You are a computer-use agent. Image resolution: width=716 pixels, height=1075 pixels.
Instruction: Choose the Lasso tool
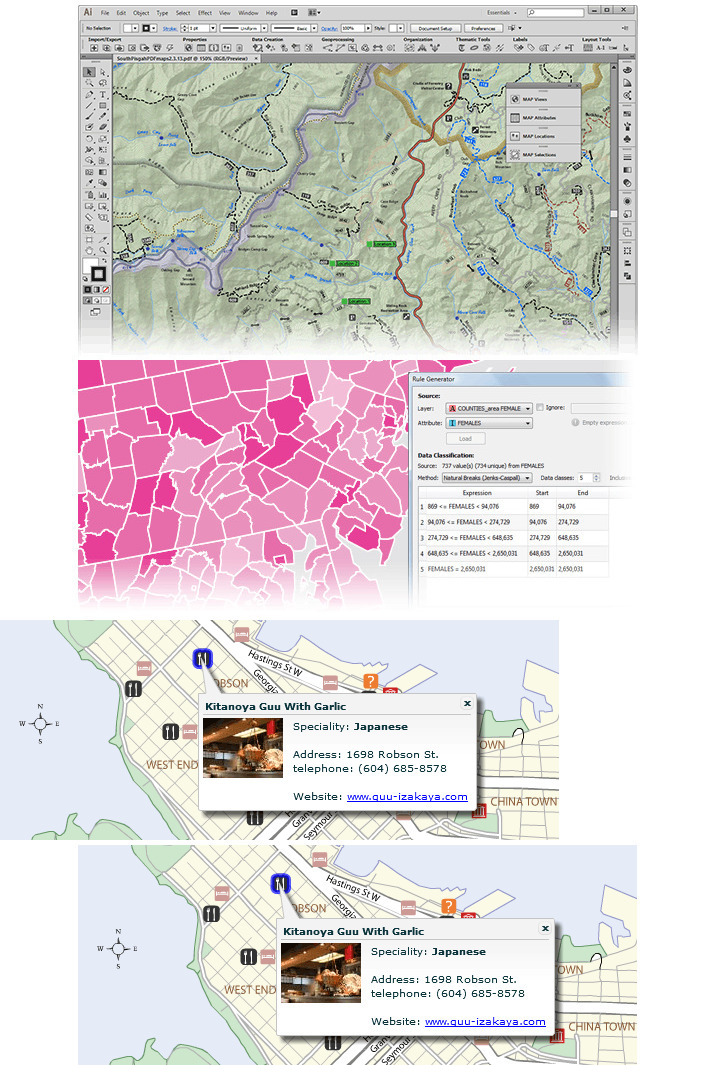(103, 83)
